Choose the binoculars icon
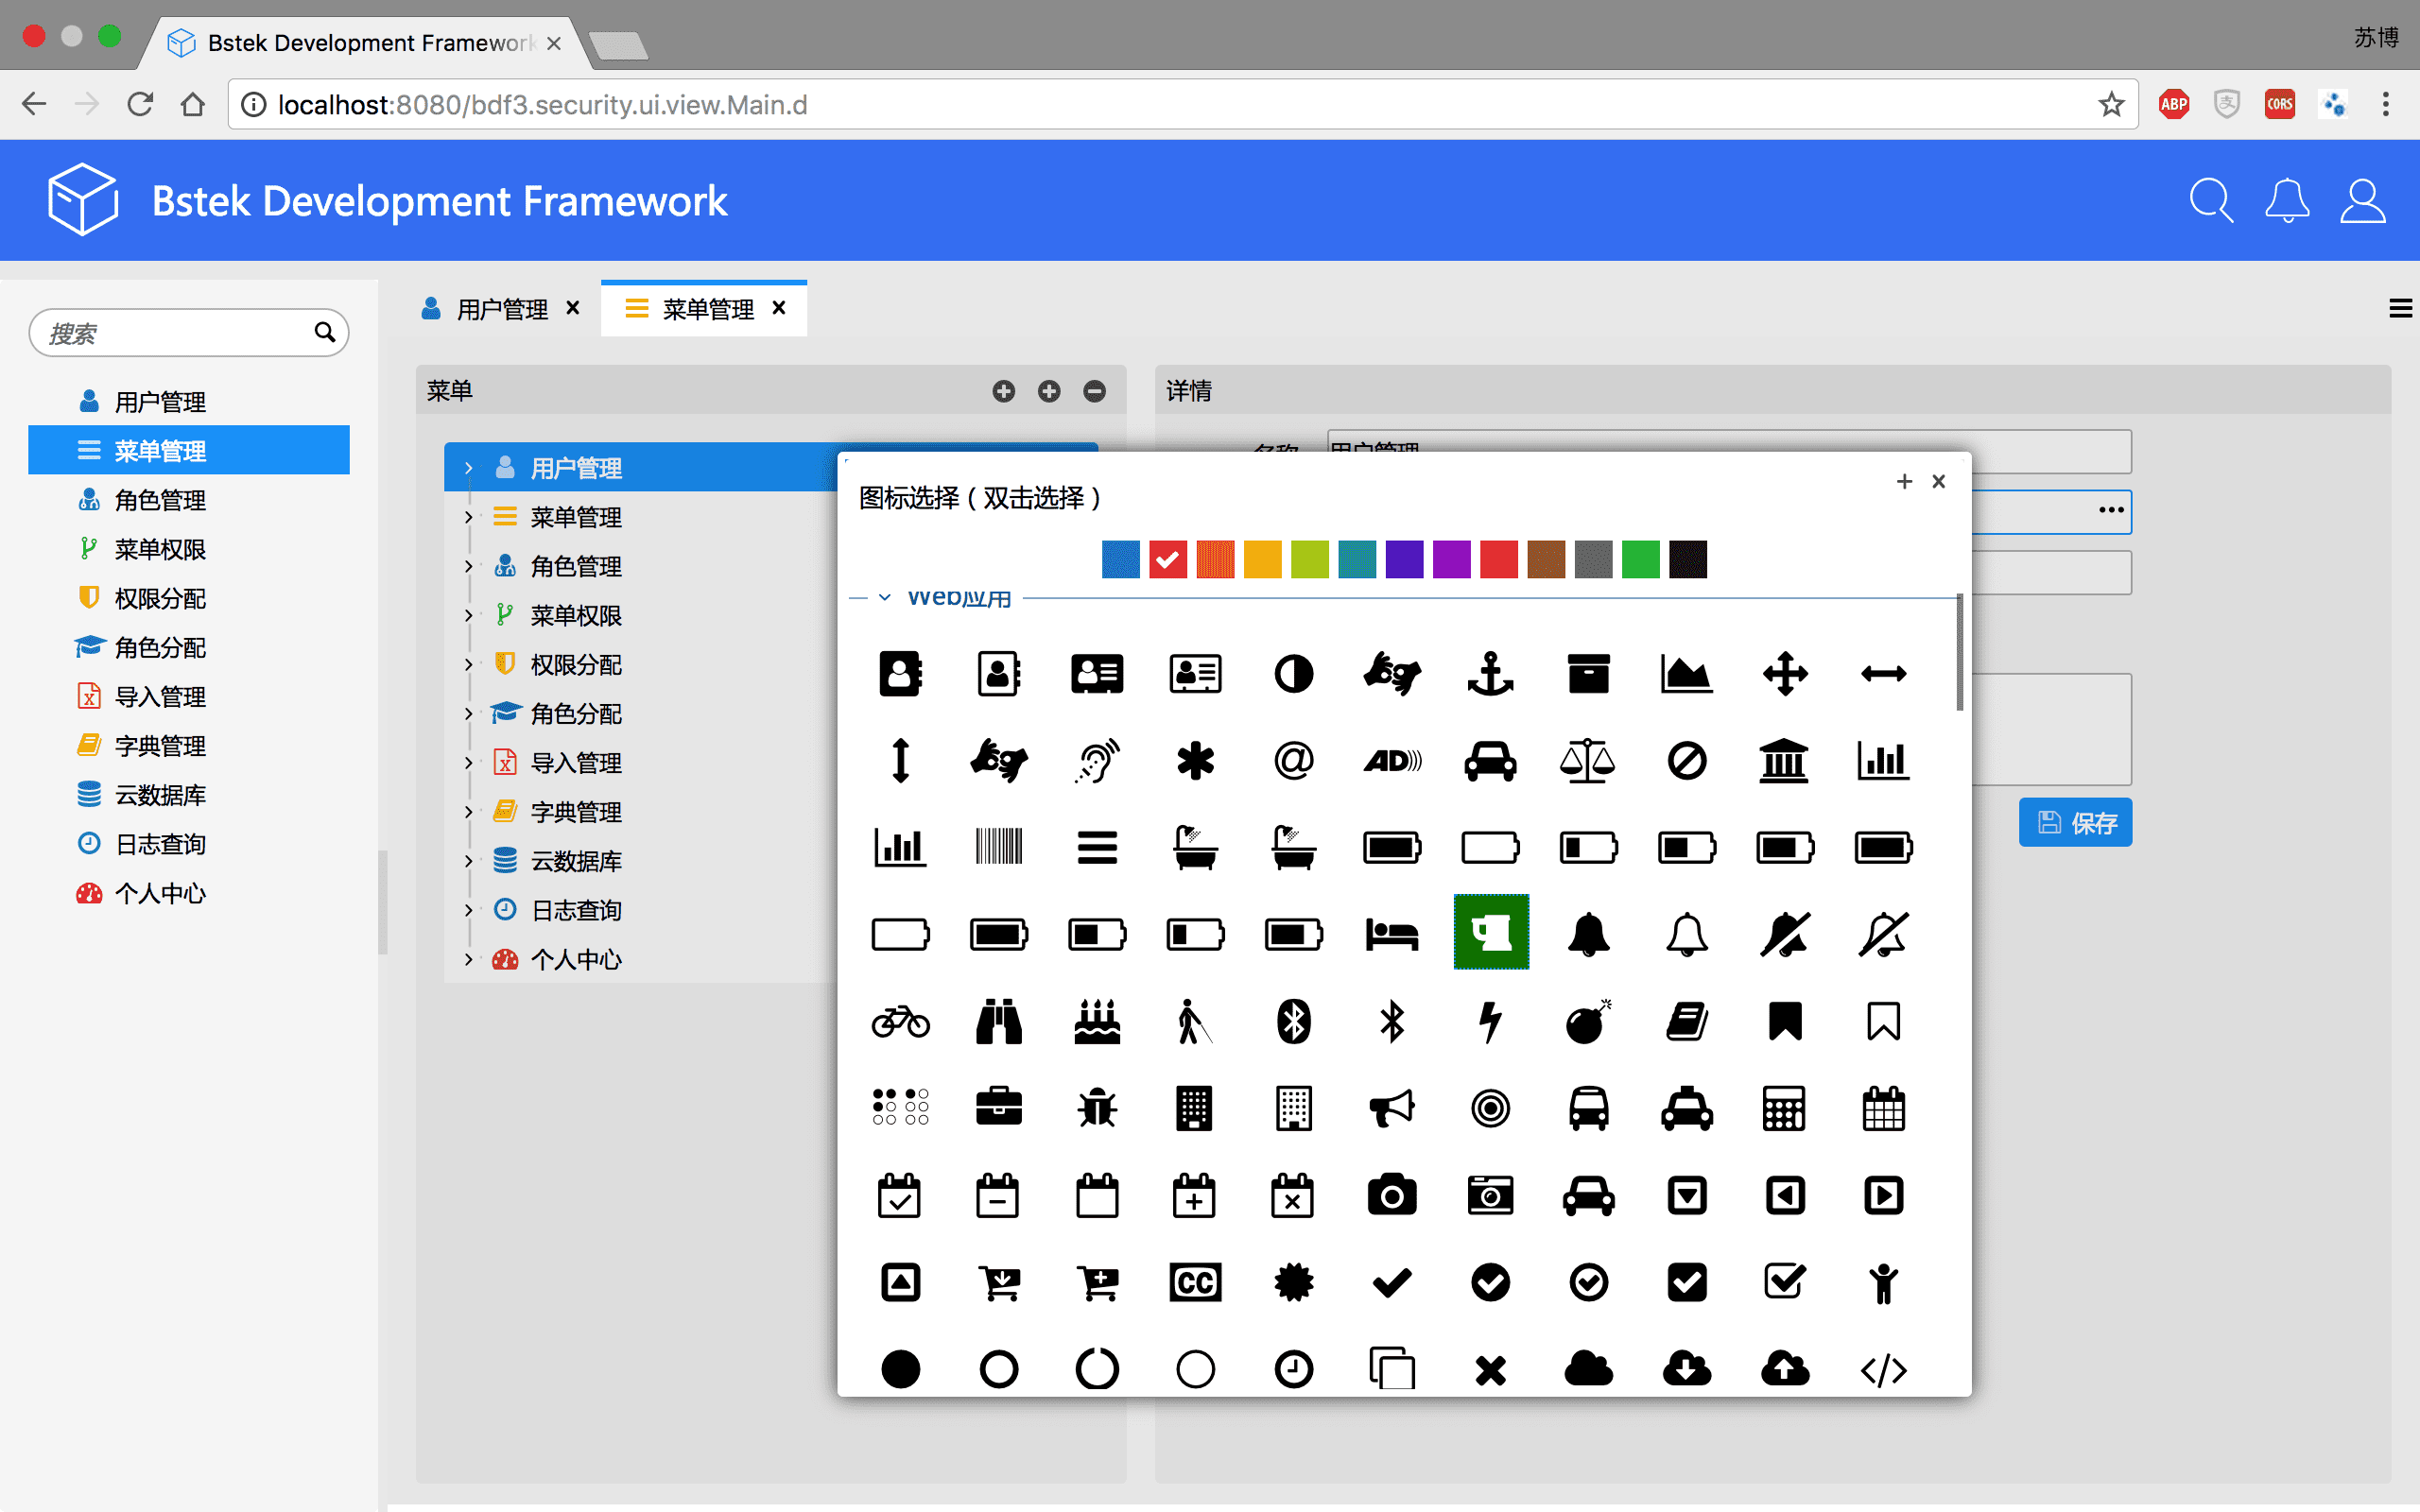Image resolution: width=2420 pixels, height=1512 pixels. pos(998,1021)
